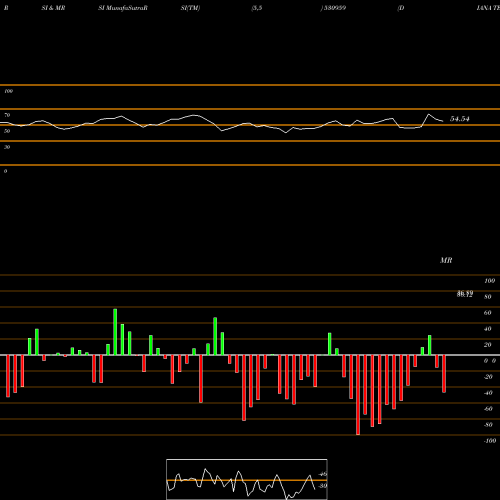Click the -60 label on MR axis

488,409
